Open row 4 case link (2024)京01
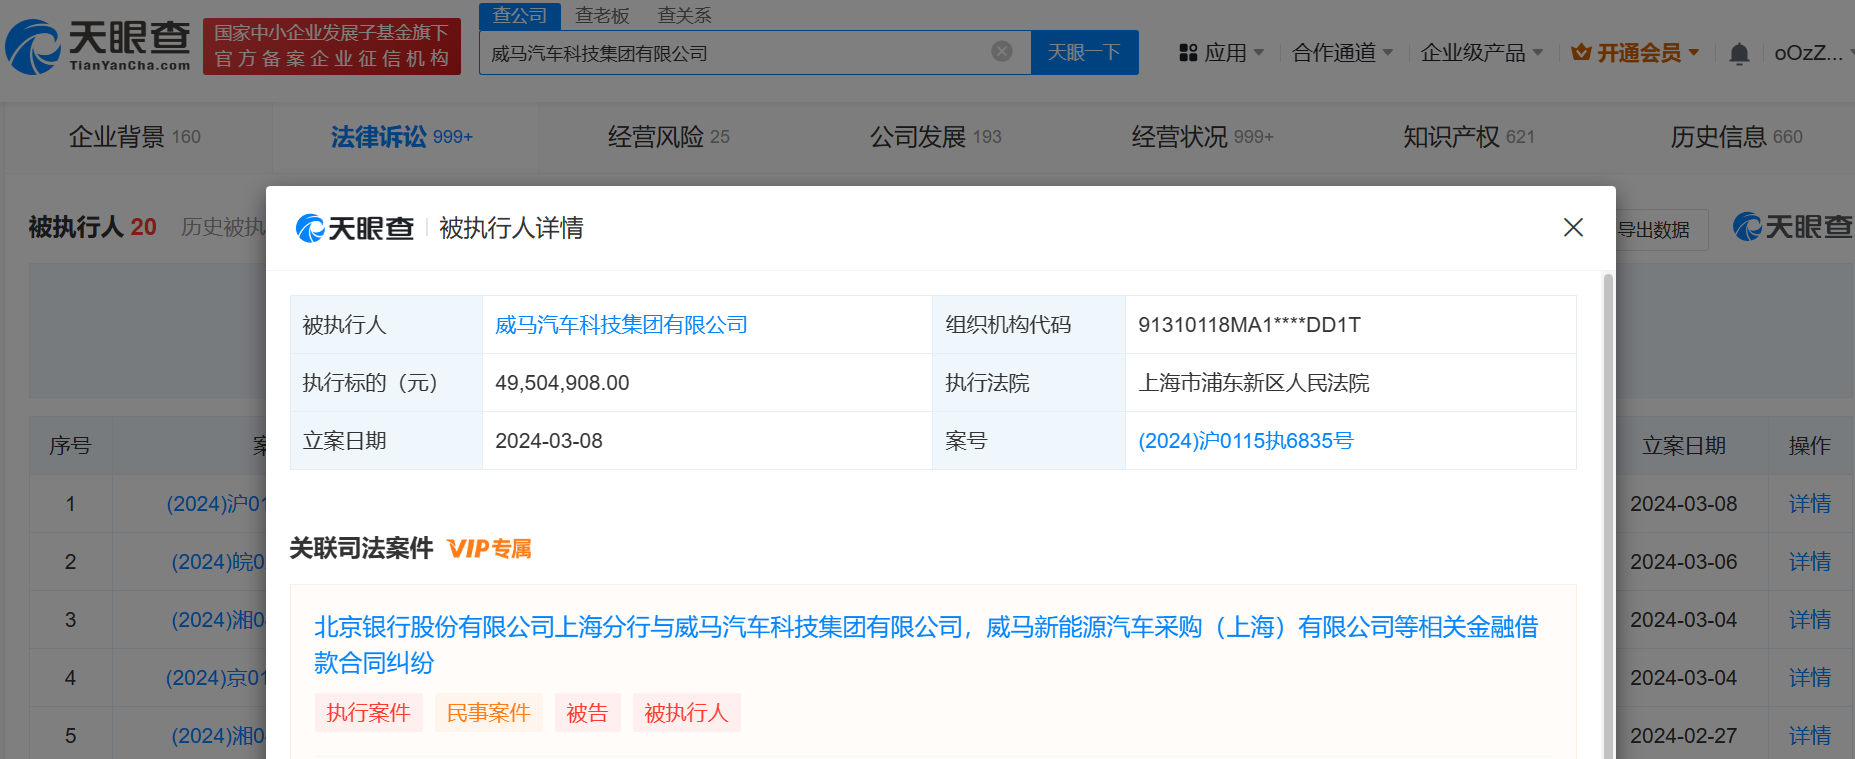The height and width of the screenshot is (759, 1855). pos(216,678)
